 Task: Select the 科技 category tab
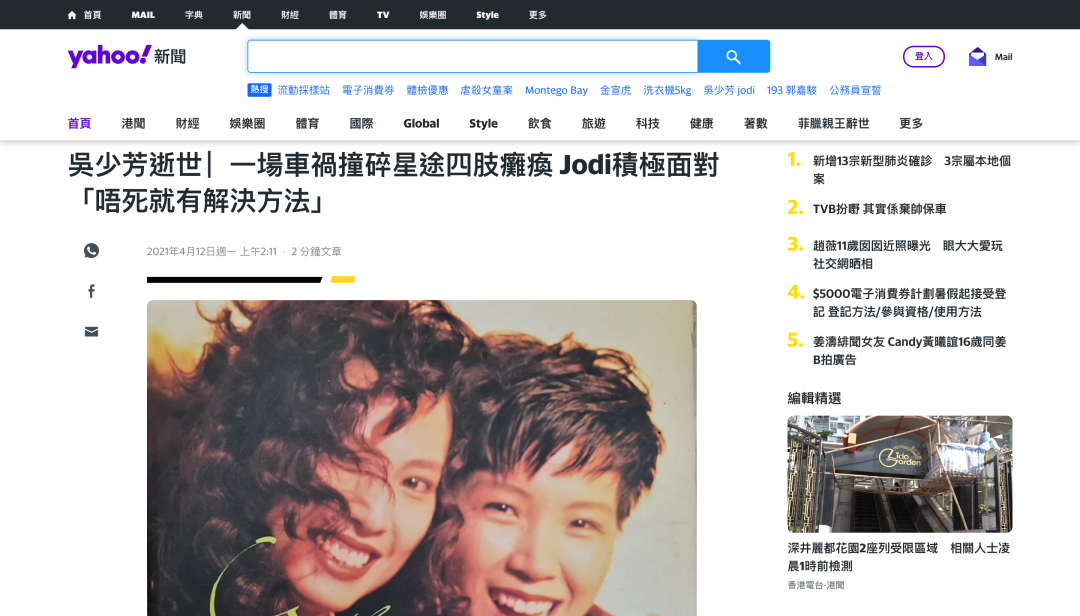click(647, 123)
